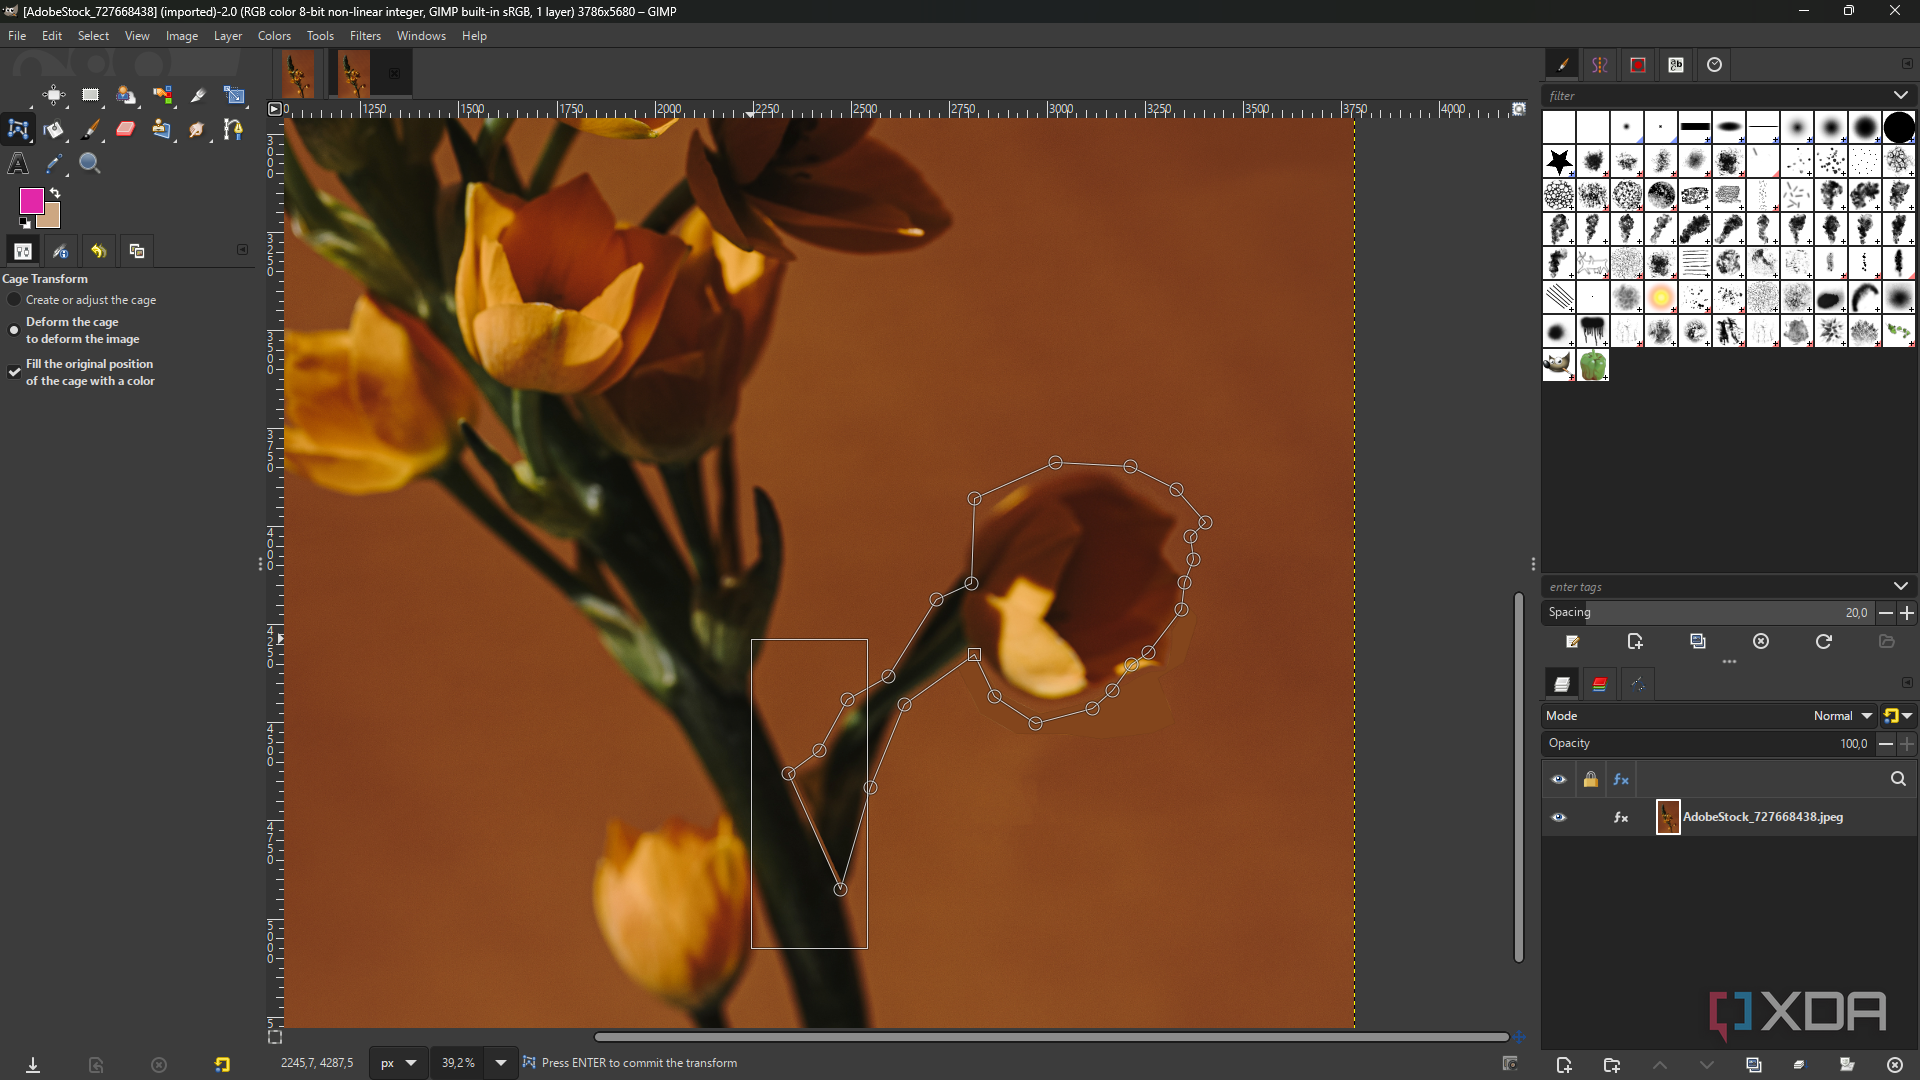1920x1080 pixels.
Task: Expand the brush filter dropdown
Action: pos(1900,96)
